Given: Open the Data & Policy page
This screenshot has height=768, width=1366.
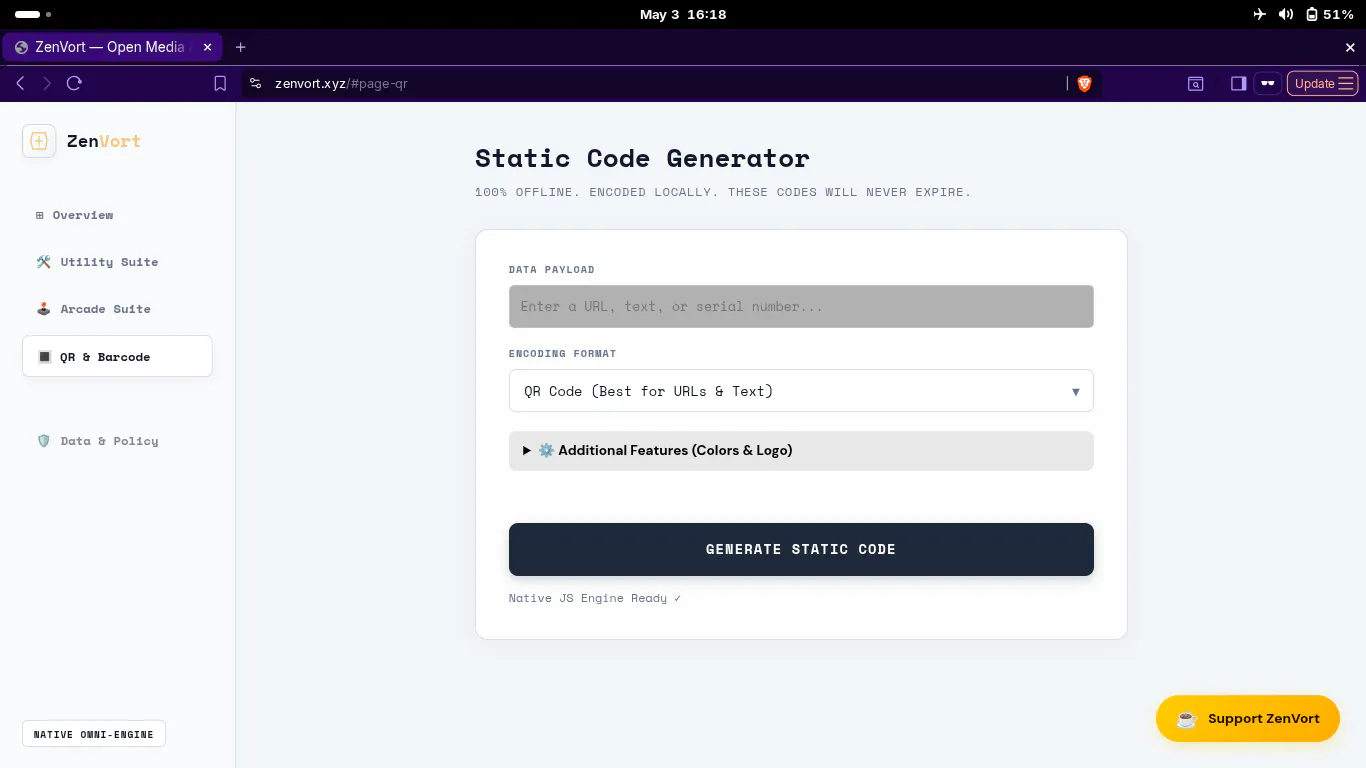Looking at the screenshot, I should point(118,441).
